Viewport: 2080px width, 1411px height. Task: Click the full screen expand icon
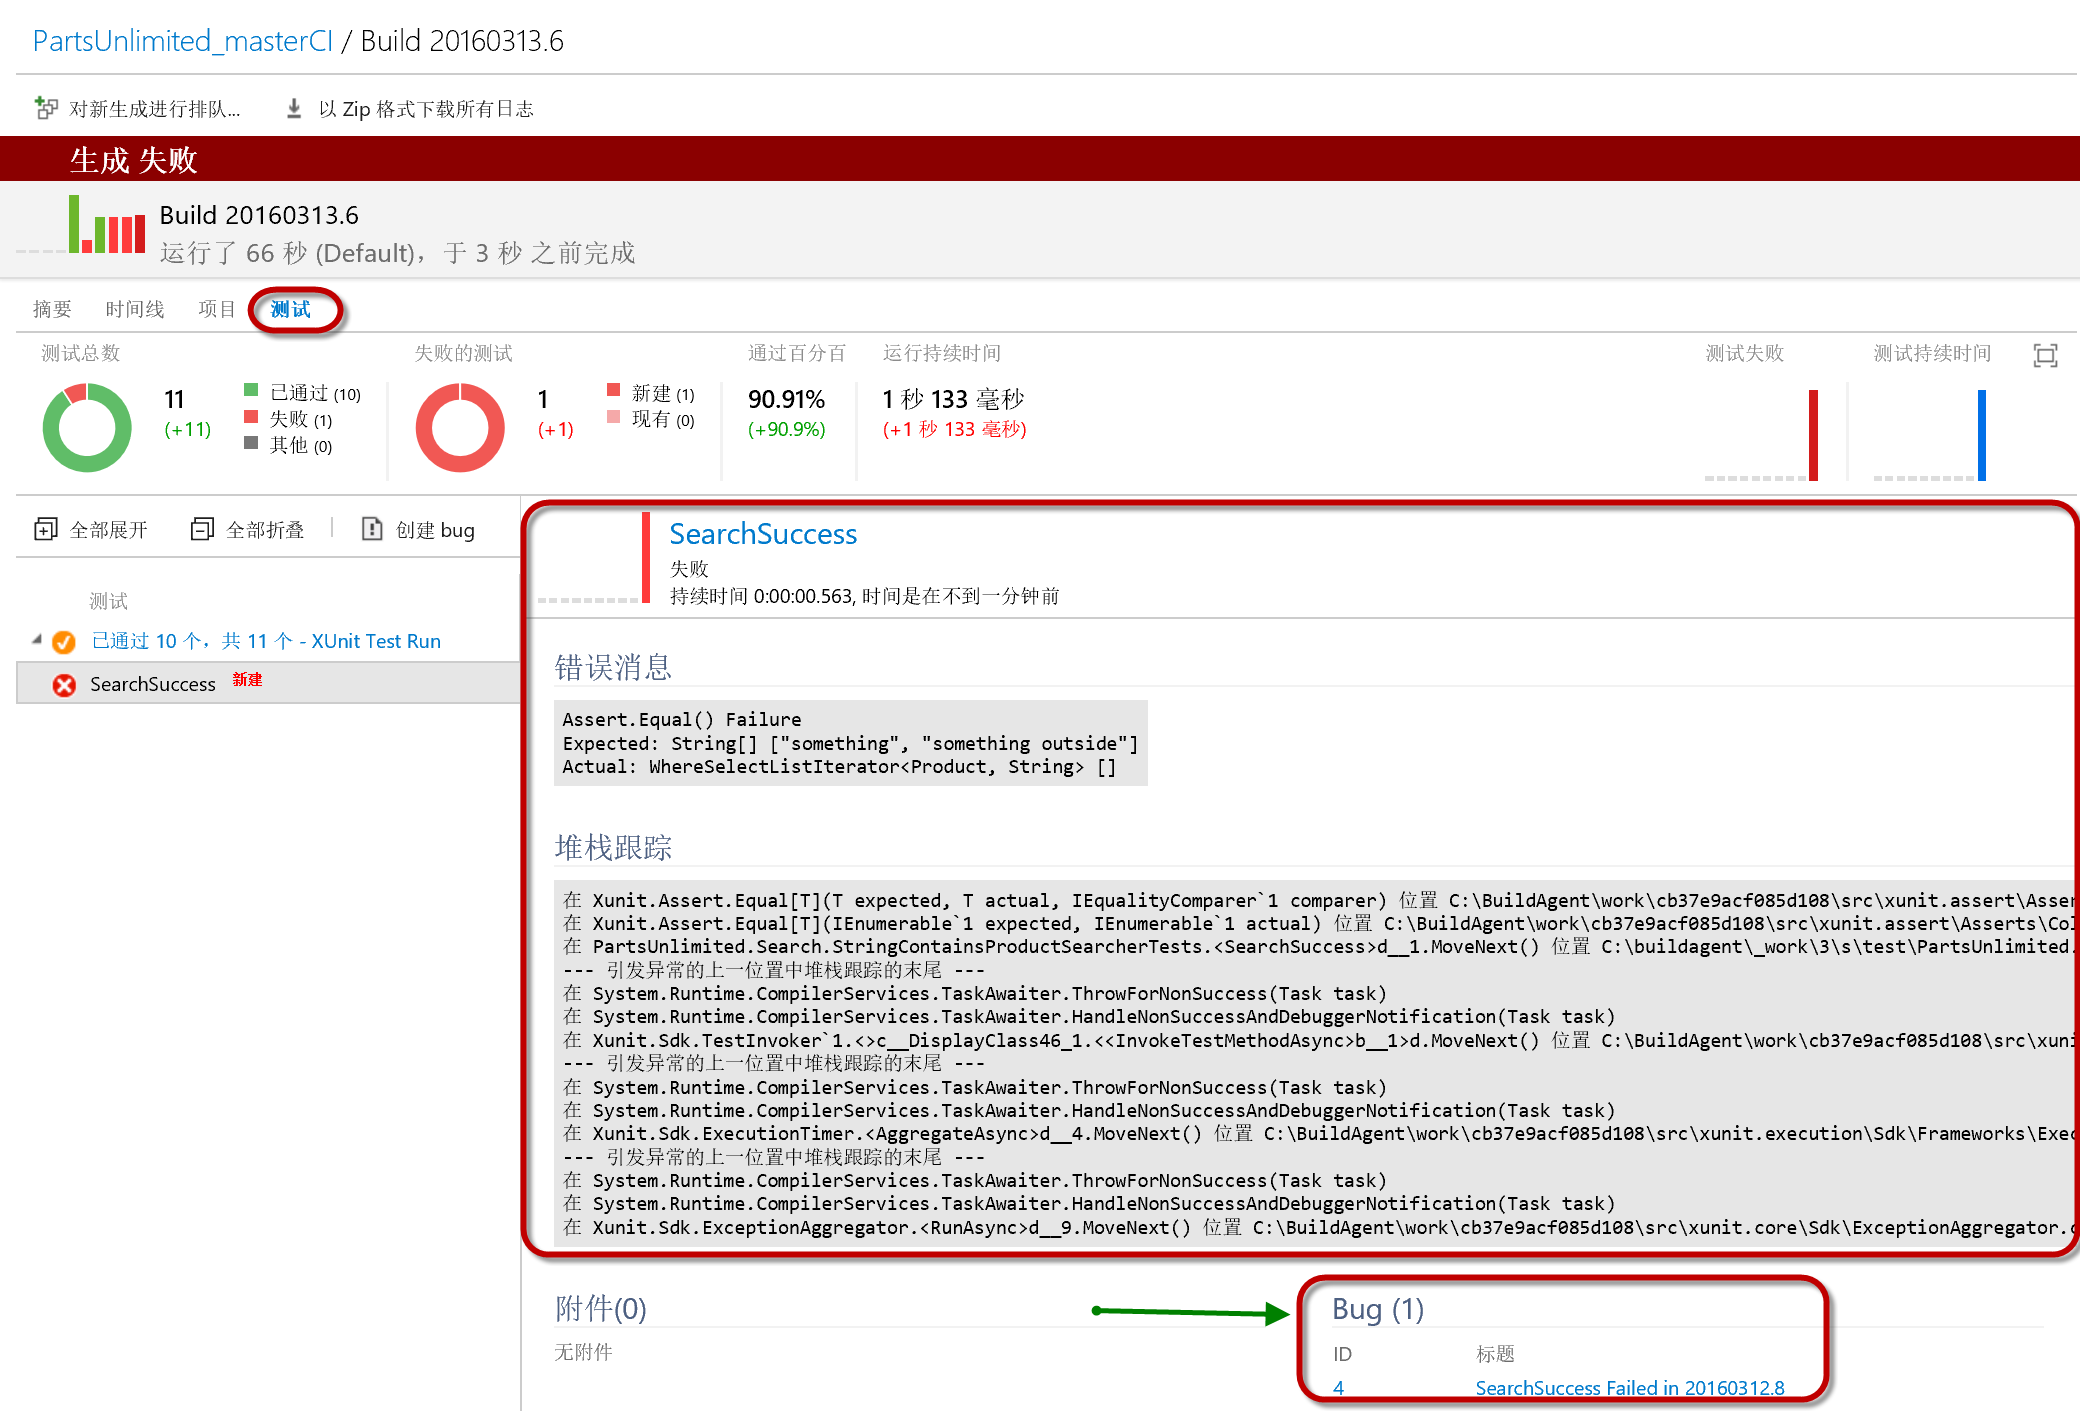click(x=2045, y=355)
